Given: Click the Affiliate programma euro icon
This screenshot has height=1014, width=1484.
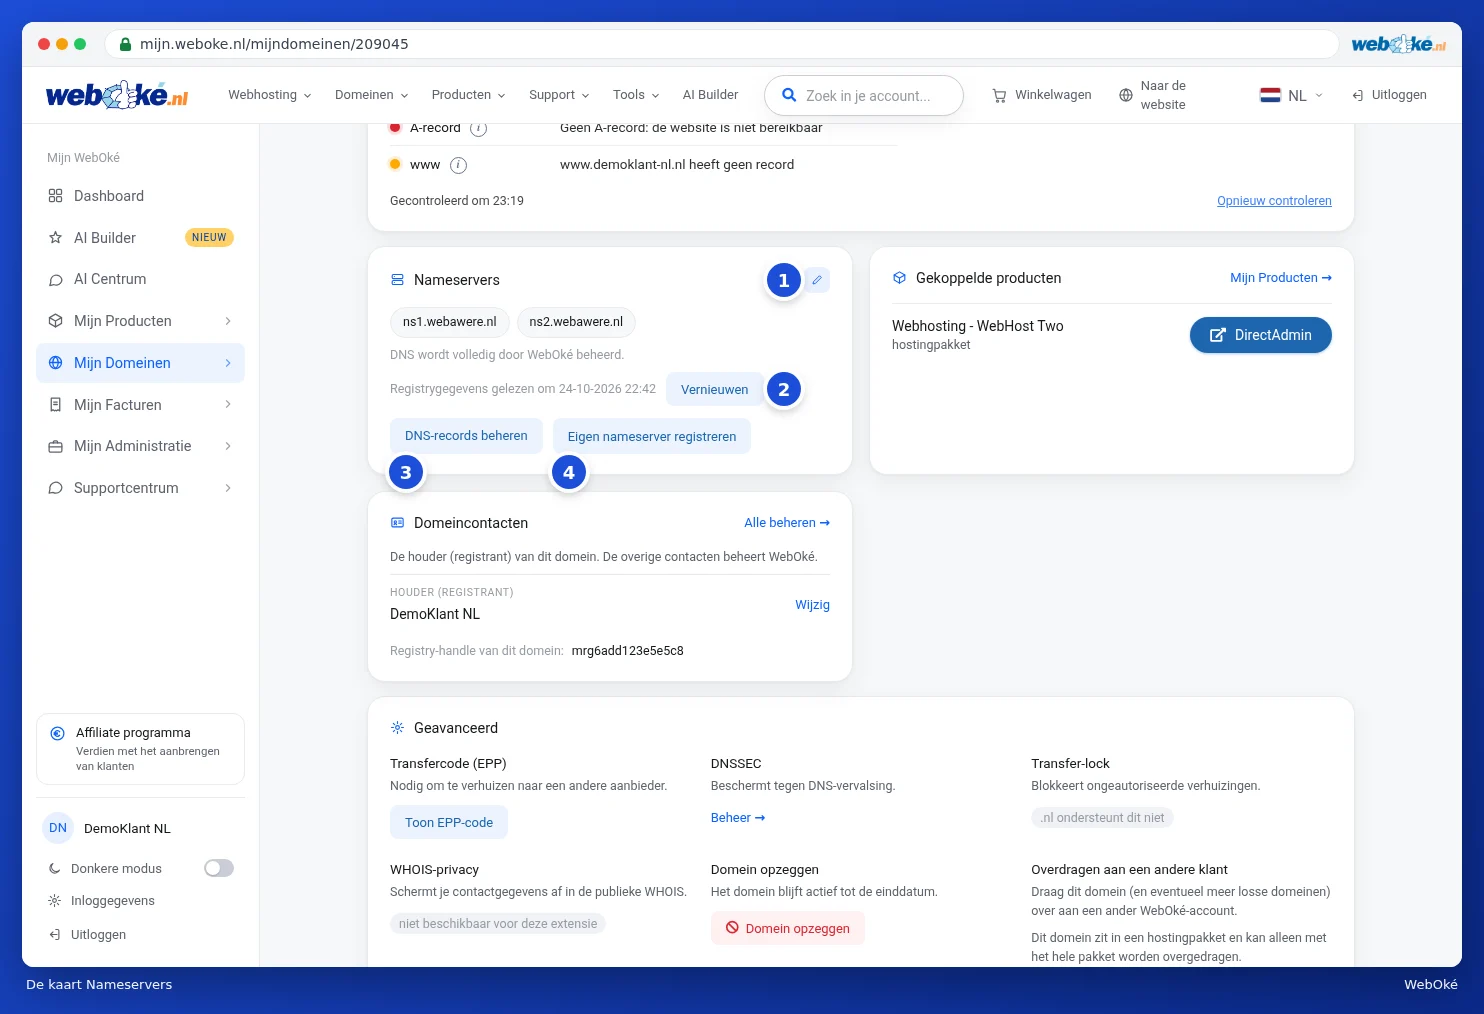Looking at the screenshot, I should (x=57, y=733).
